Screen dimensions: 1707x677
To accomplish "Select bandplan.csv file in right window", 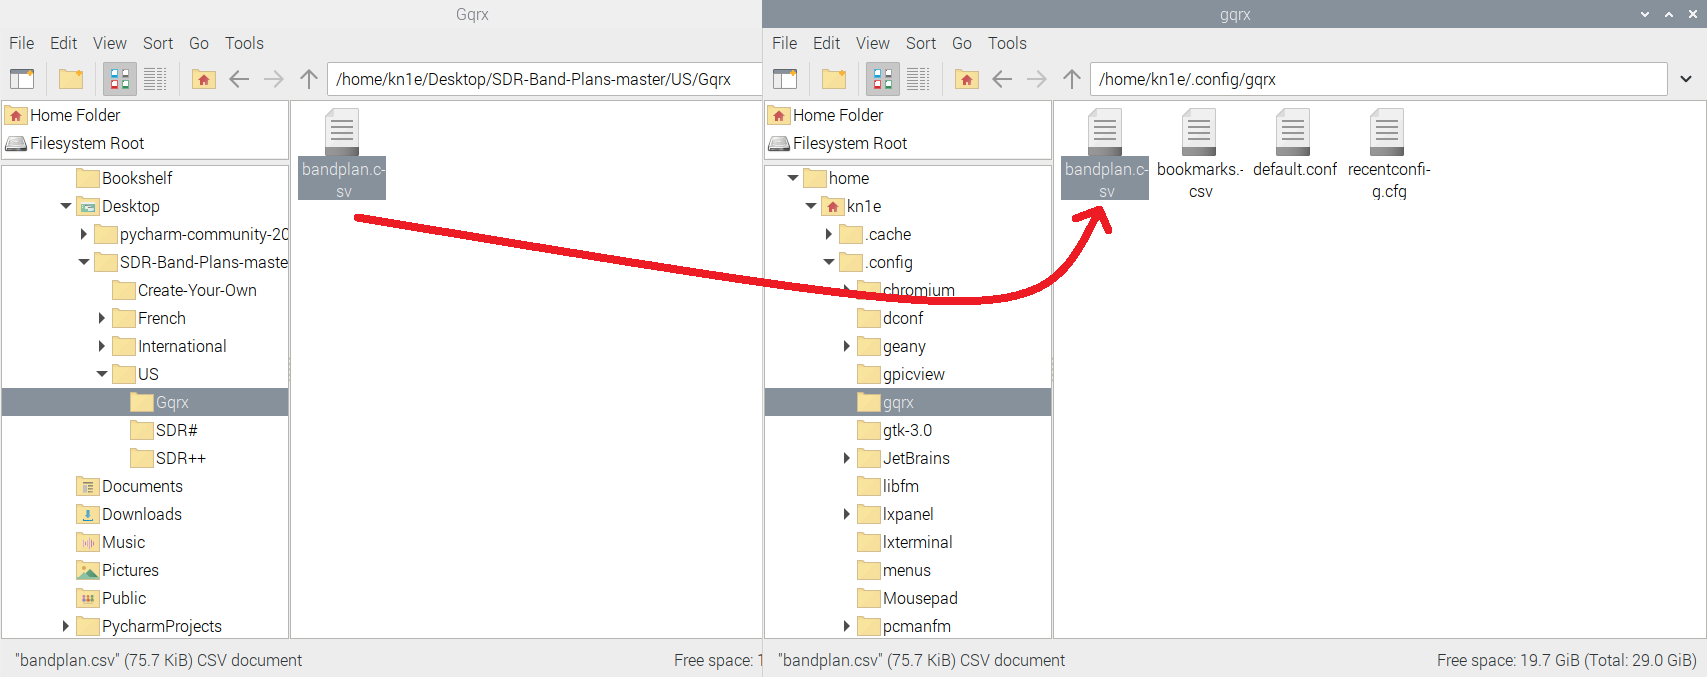I will pos(1105,154).
